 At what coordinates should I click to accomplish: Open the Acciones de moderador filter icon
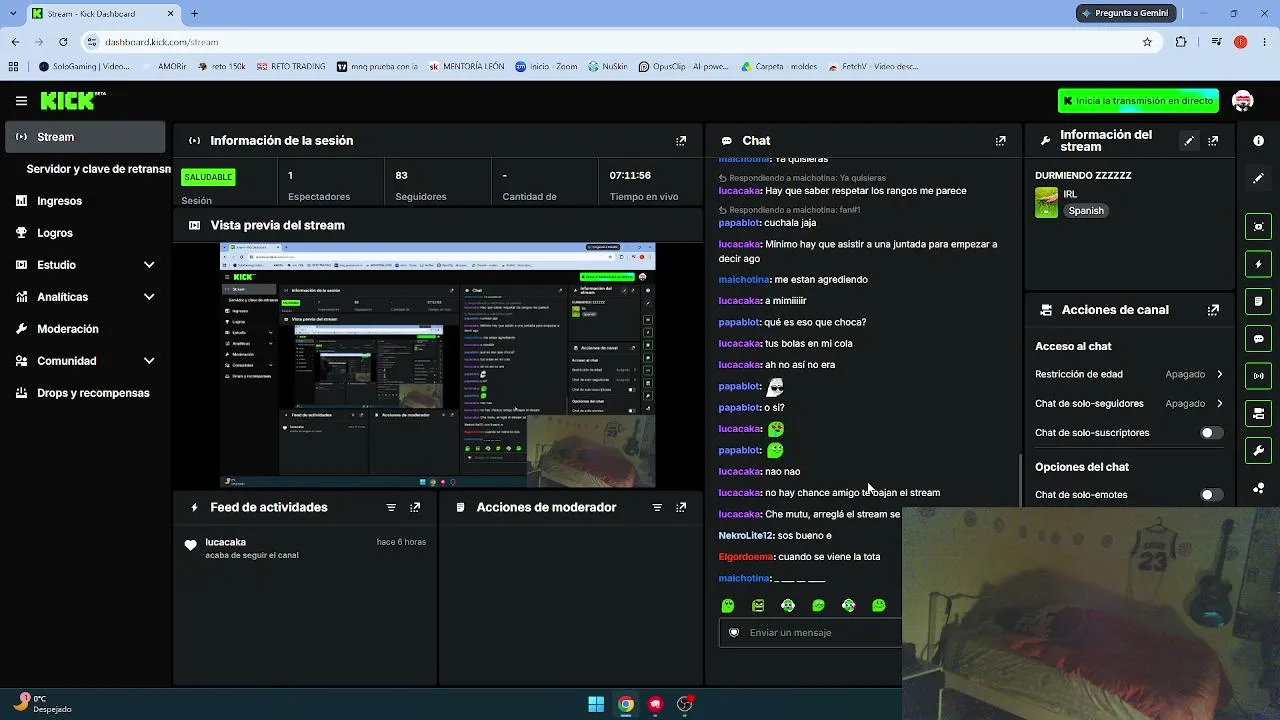657,508
